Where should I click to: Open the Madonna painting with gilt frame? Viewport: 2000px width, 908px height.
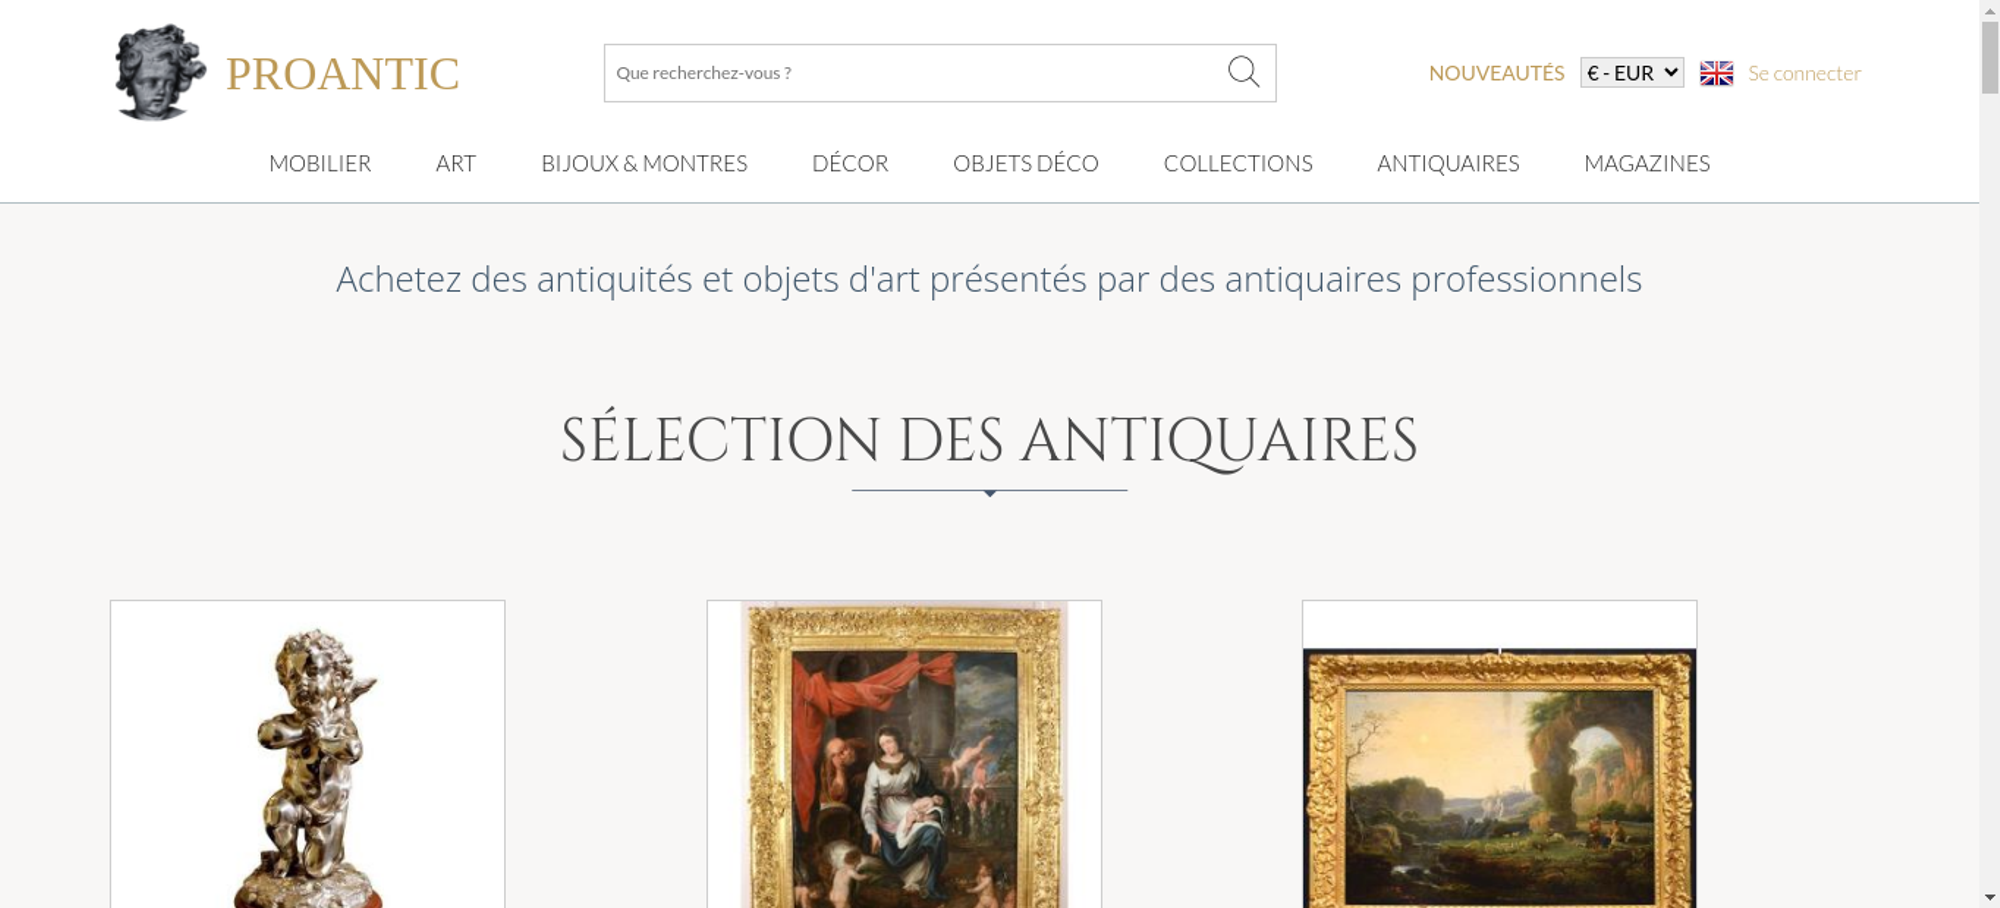[904, 755]
